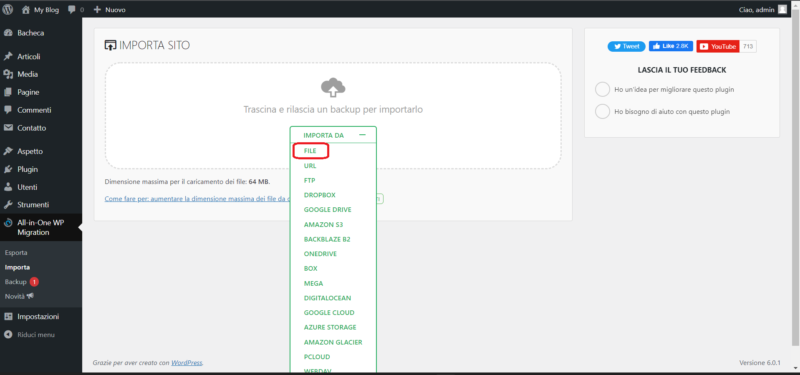Click the WordPress logo icon
800x375 pixels.
click(8, 9)
